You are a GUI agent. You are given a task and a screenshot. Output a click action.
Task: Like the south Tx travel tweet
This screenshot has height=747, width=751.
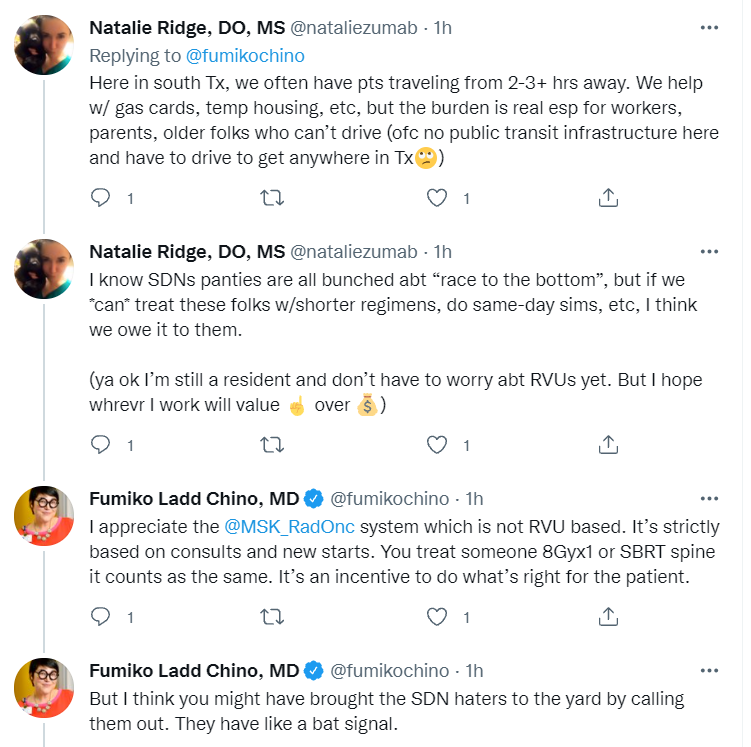(437, 198)
